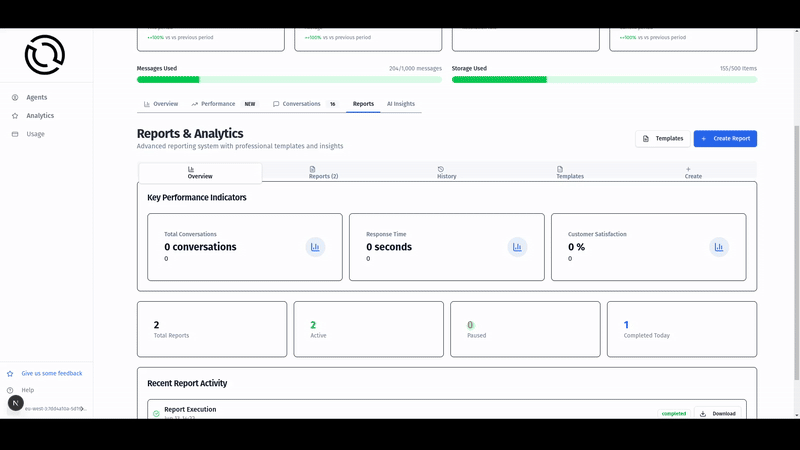800x450 pixels.
Task: Click the Agents sidebar icon
Action: coord(15,97)
